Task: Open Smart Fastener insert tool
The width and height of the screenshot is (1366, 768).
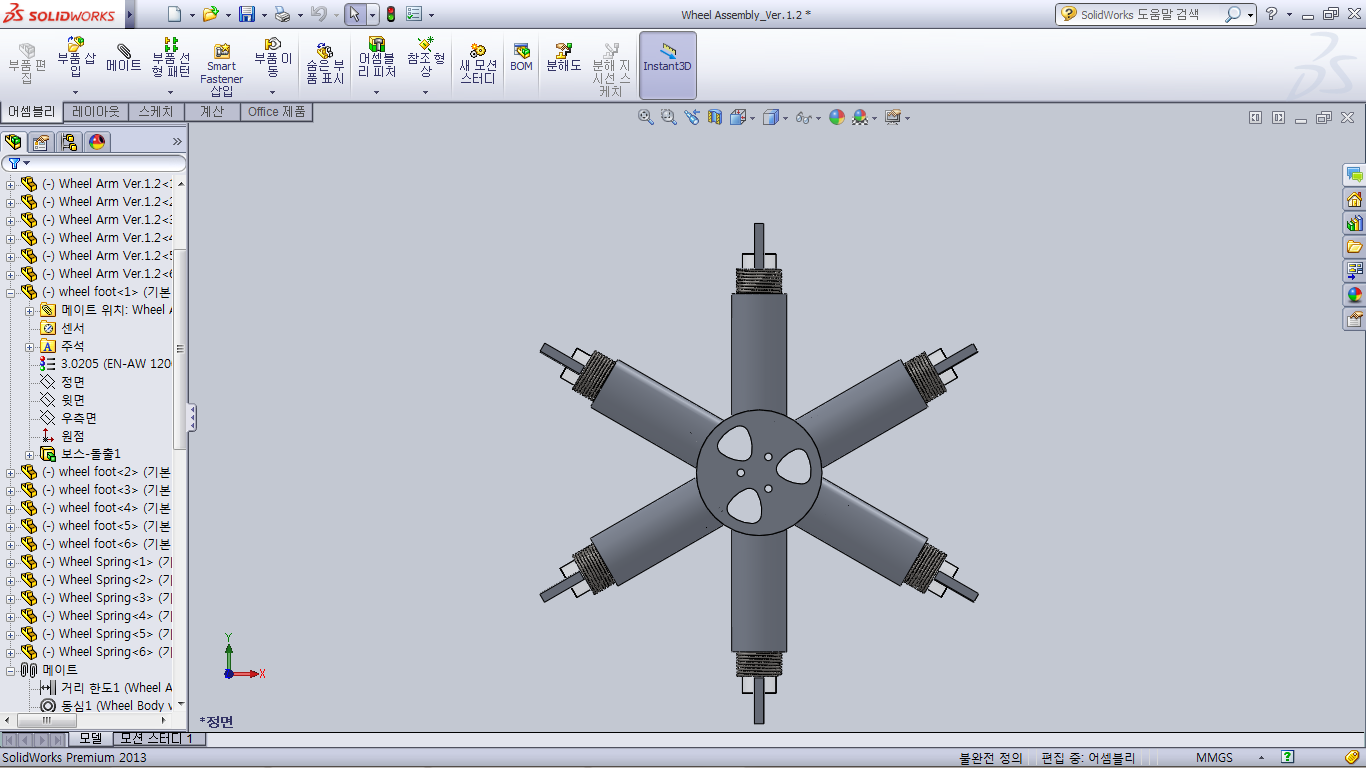Action: point(221,66)
